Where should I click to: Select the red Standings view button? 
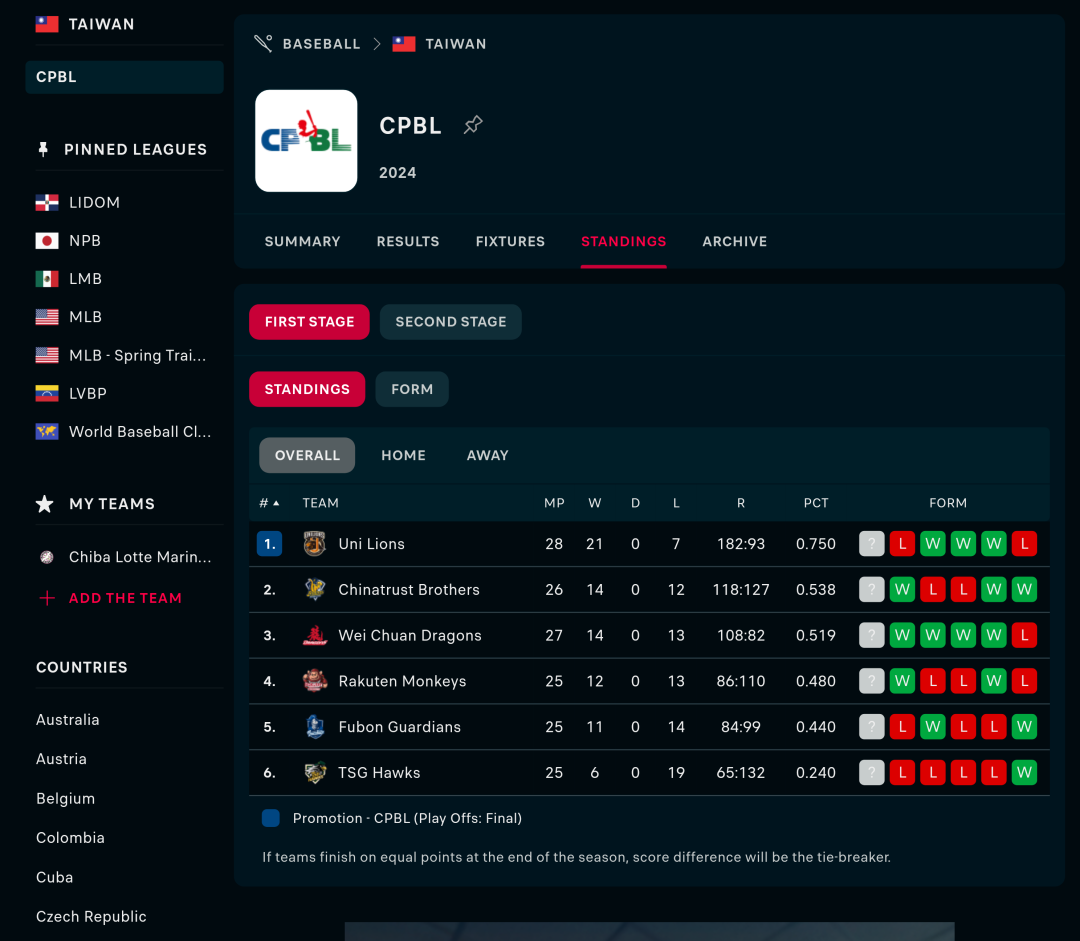pyautogui.click(x=307, y=389)
